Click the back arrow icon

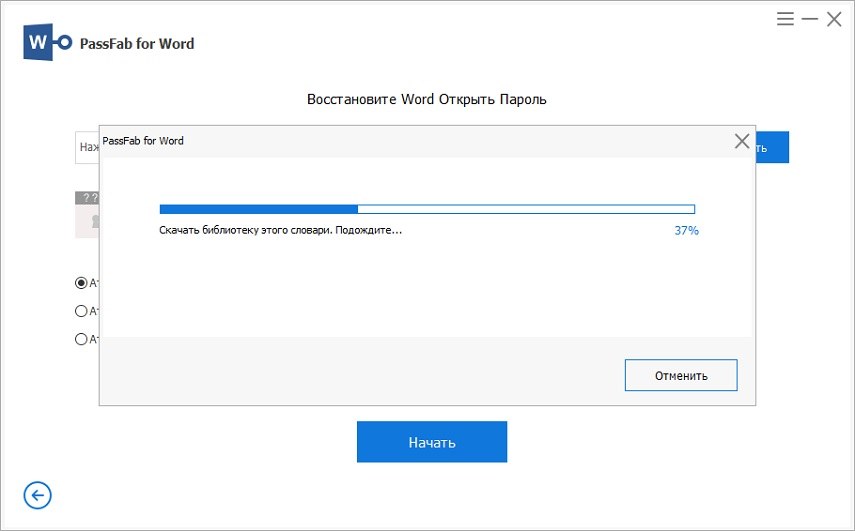[38, 496]
